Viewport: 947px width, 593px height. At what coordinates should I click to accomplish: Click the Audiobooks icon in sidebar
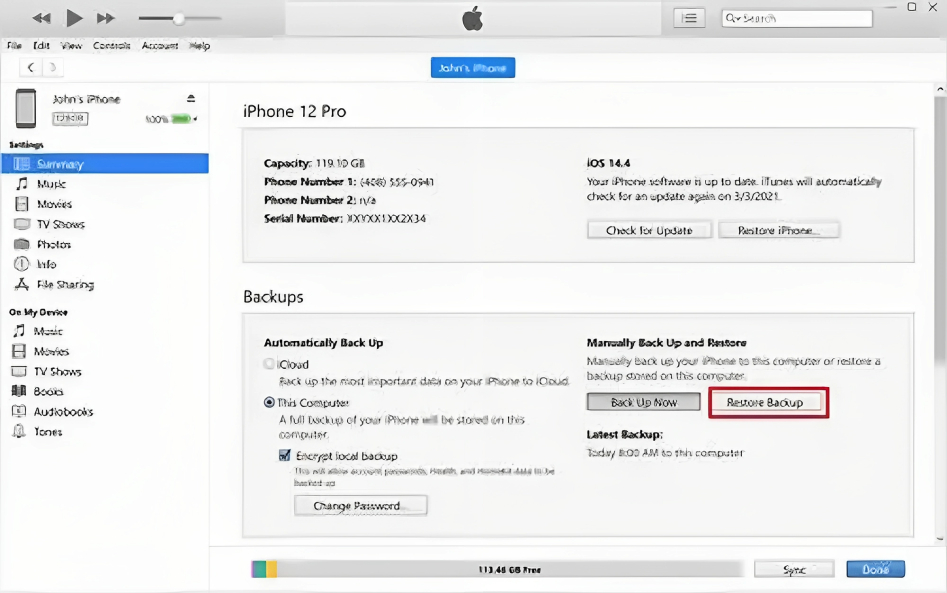pos(19,411)
